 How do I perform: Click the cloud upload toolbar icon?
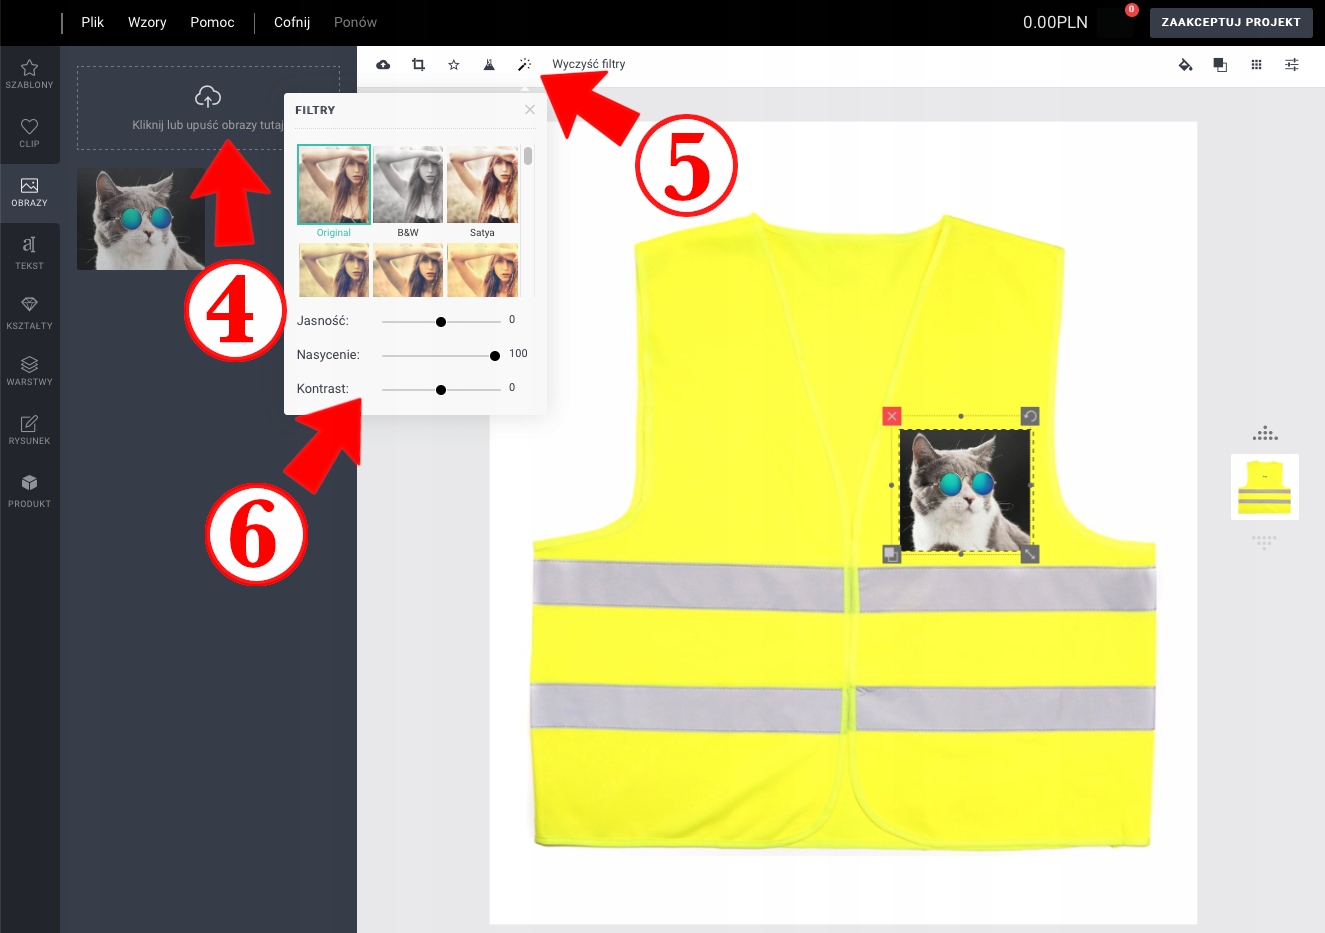(x=383, y=65)
